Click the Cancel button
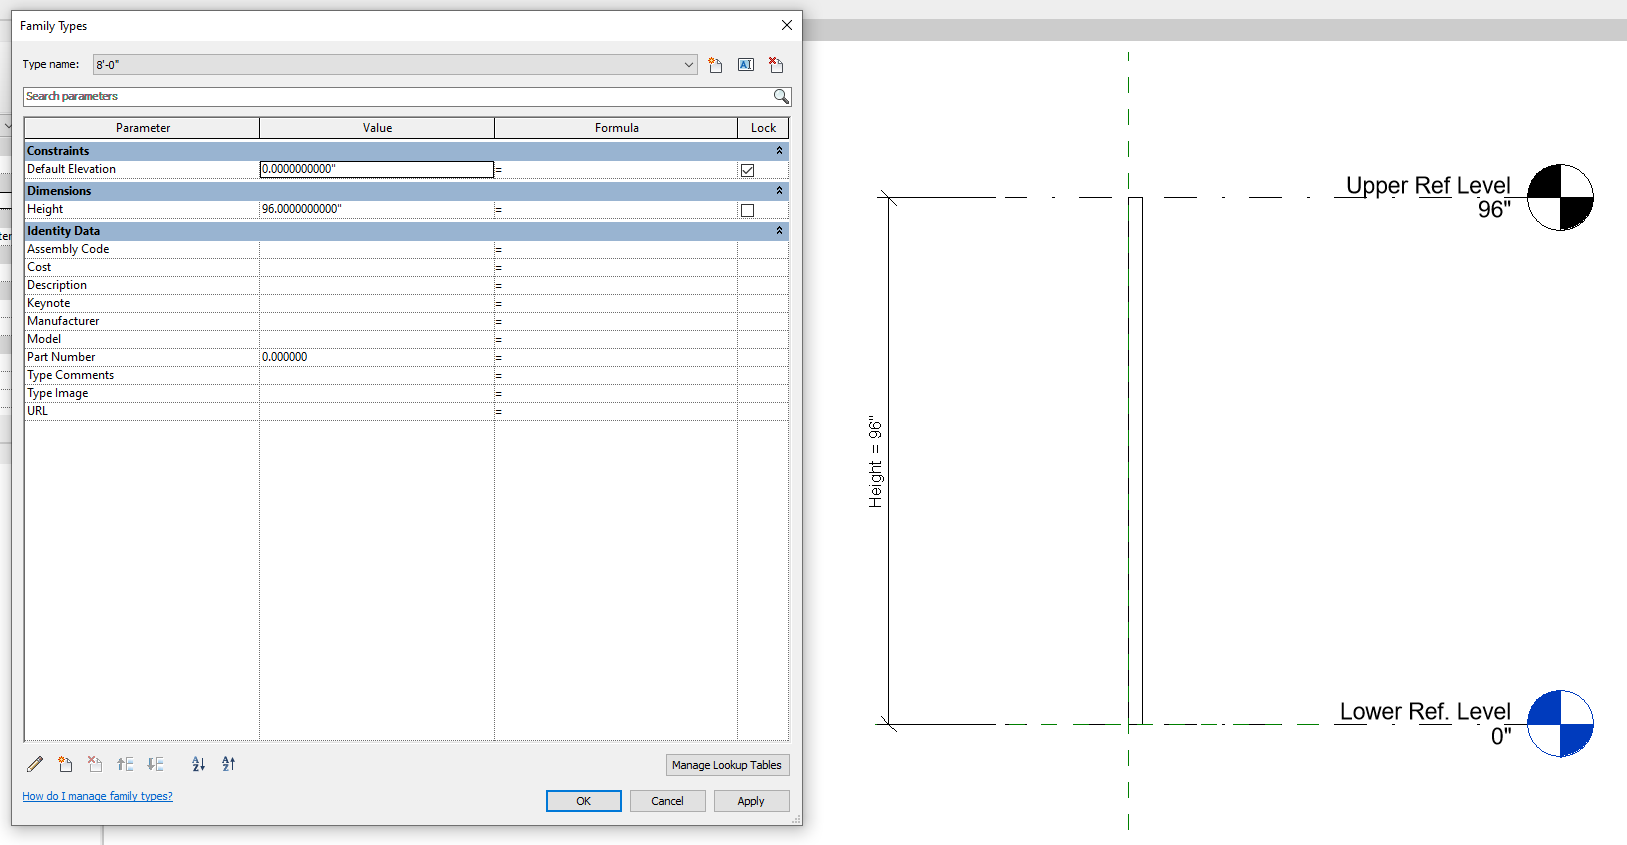This screenshot has width=1627, height=845. (668, 801)
